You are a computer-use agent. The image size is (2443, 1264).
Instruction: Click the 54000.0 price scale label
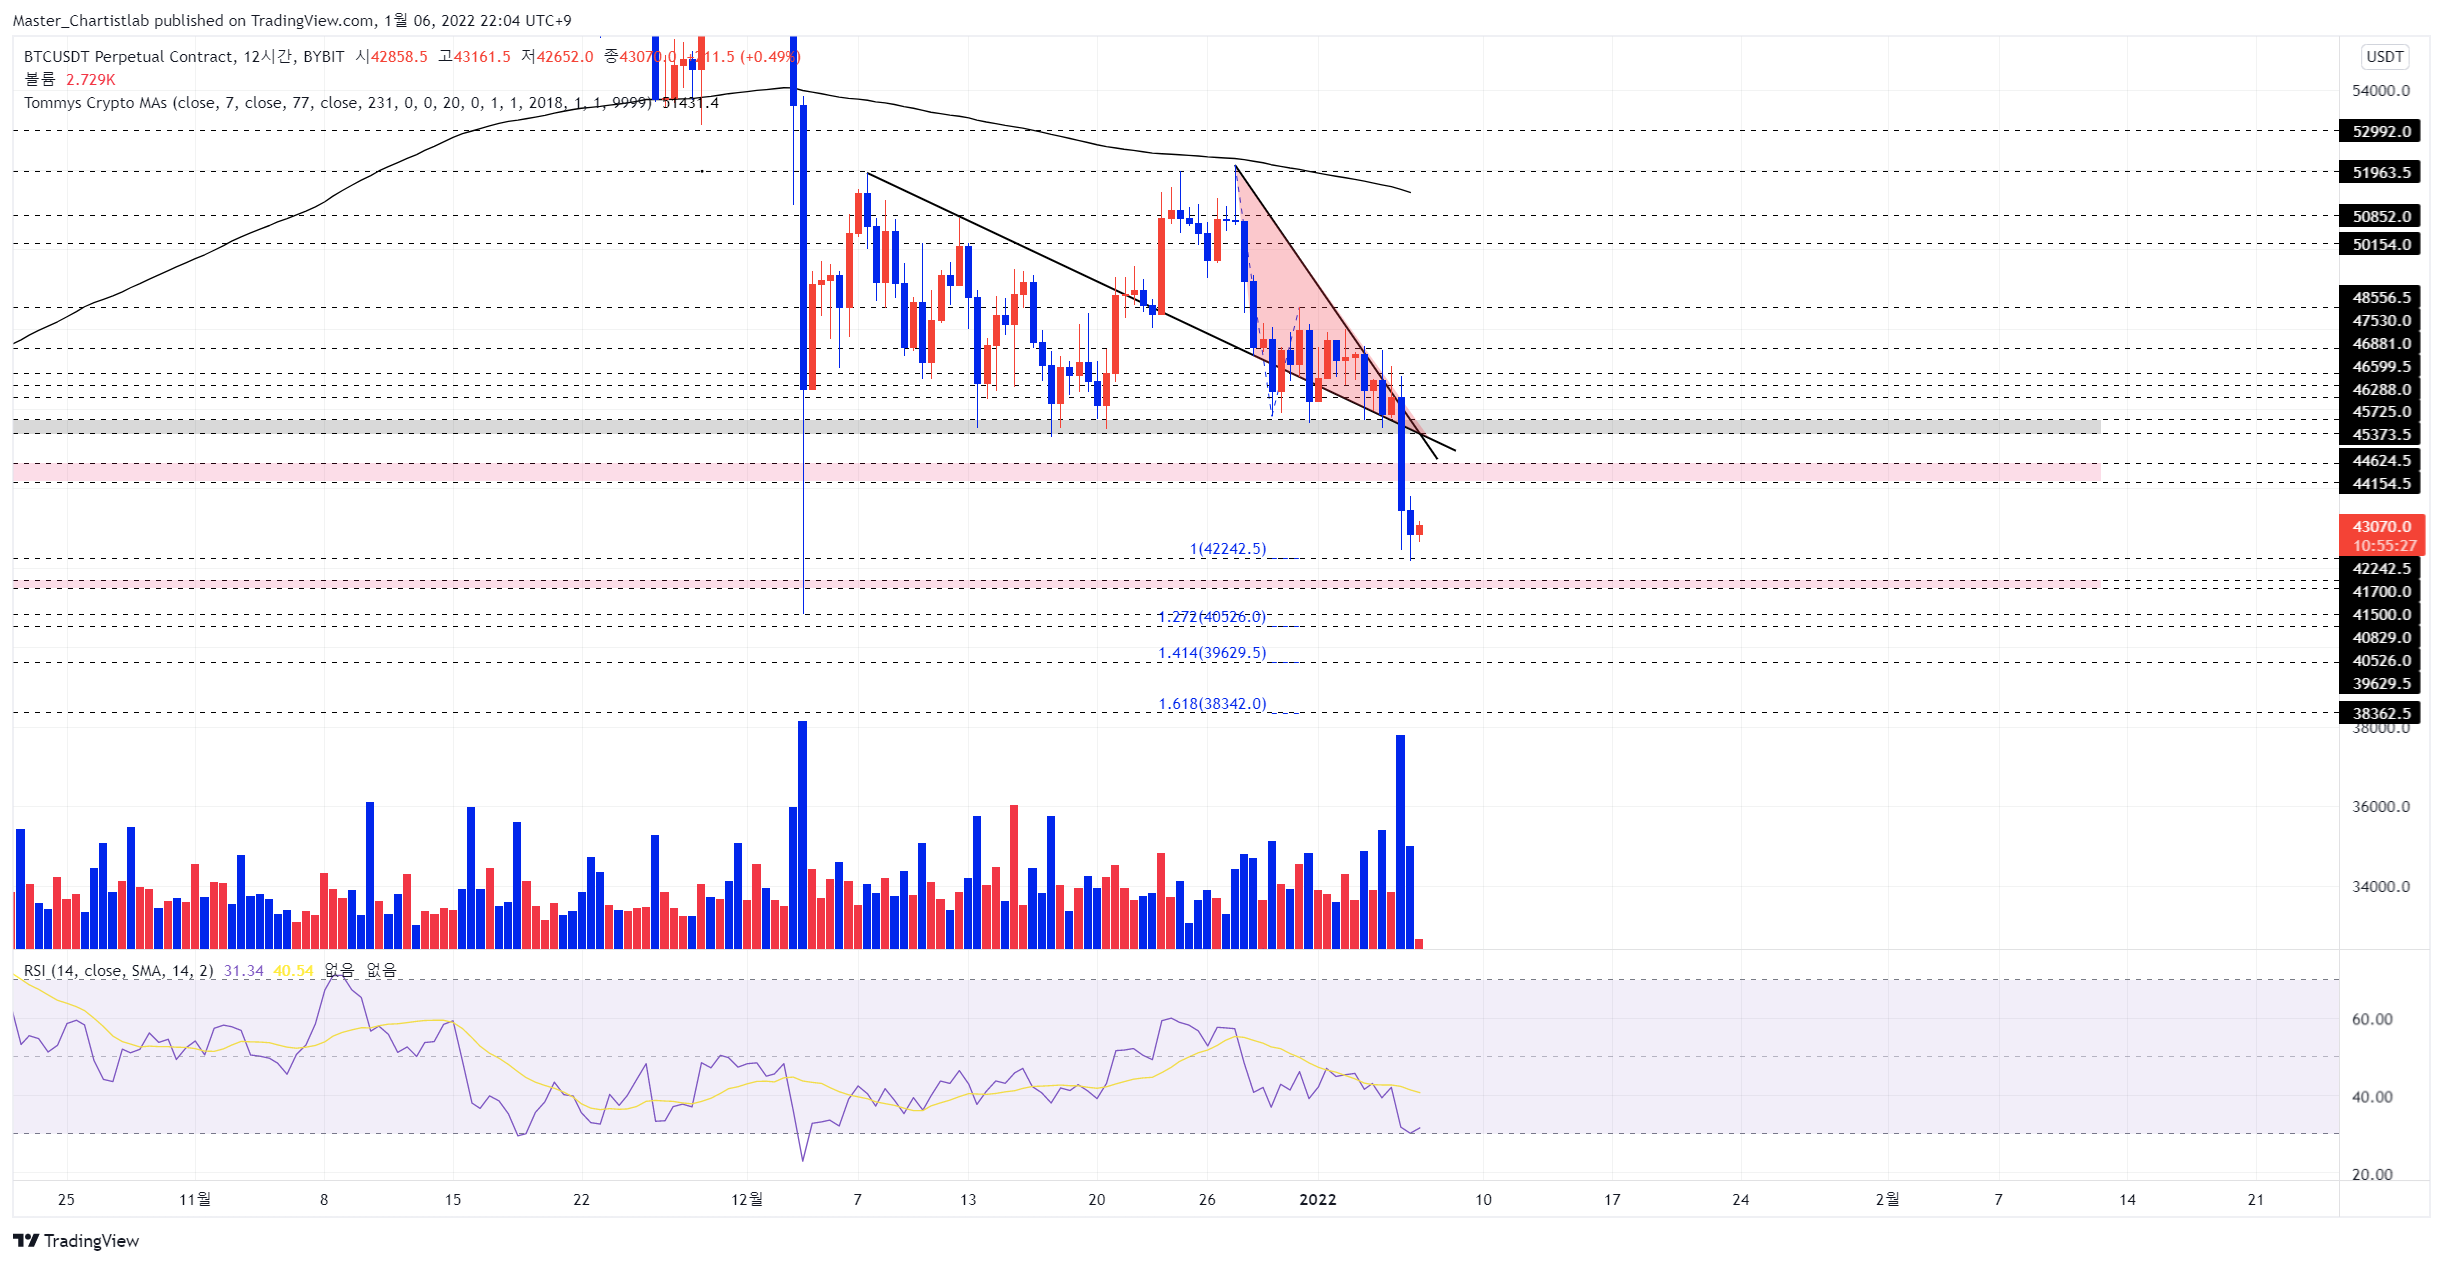click(2380, 91)
